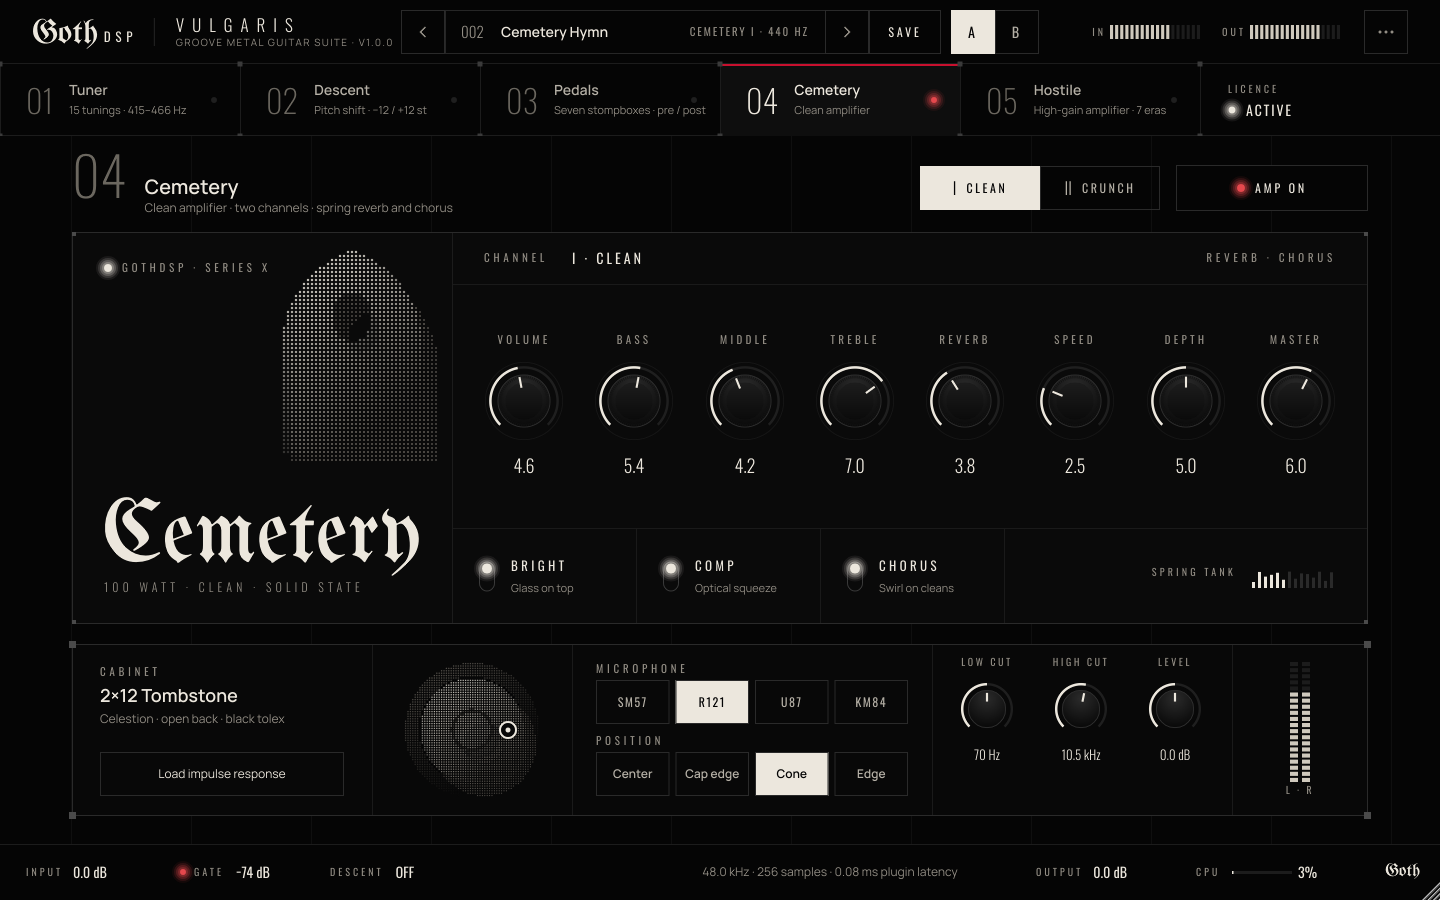This screenshot has width=1440, height=900.
Task: Set mic position to Edge
Action: tap(871, 774)
